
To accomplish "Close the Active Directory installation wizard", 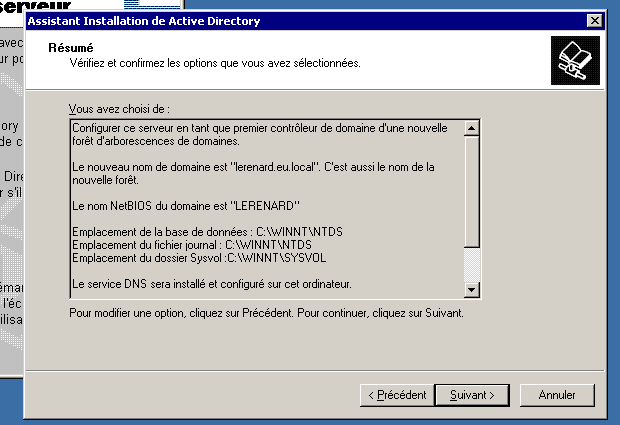I will point(594,21).
